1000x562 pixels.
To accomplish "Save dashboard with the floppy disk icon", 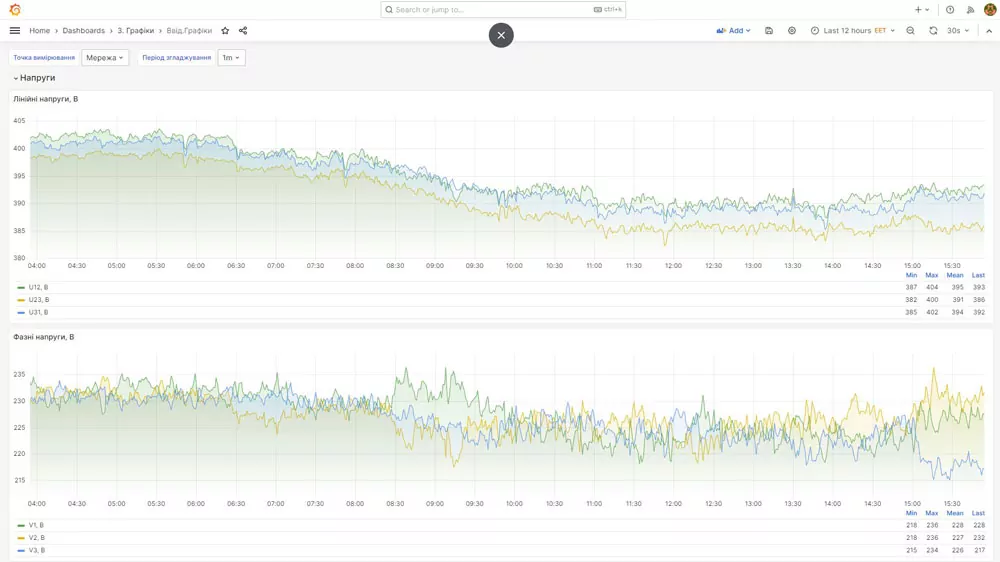I will pyautogui.click(x=769, y=31).
